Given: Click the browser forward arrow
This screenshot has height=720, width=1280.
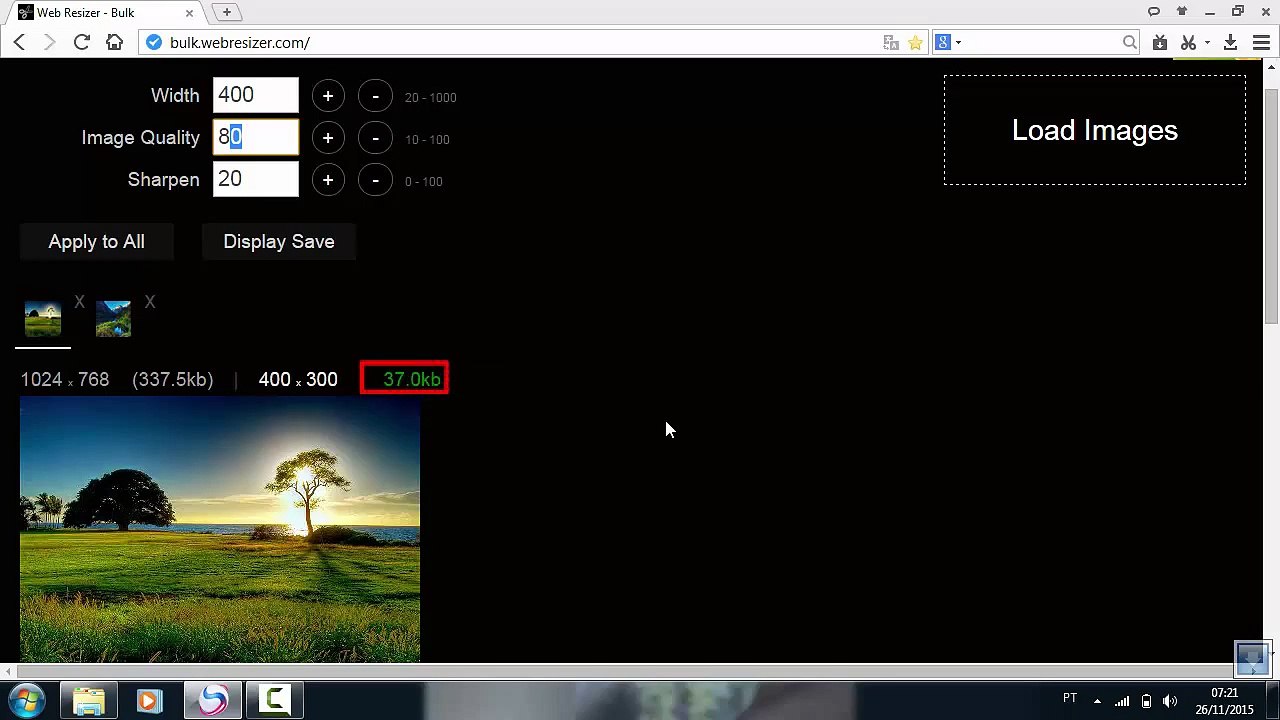Looking at the screenshot, I should pyautogui.click(x=49, y=42).
